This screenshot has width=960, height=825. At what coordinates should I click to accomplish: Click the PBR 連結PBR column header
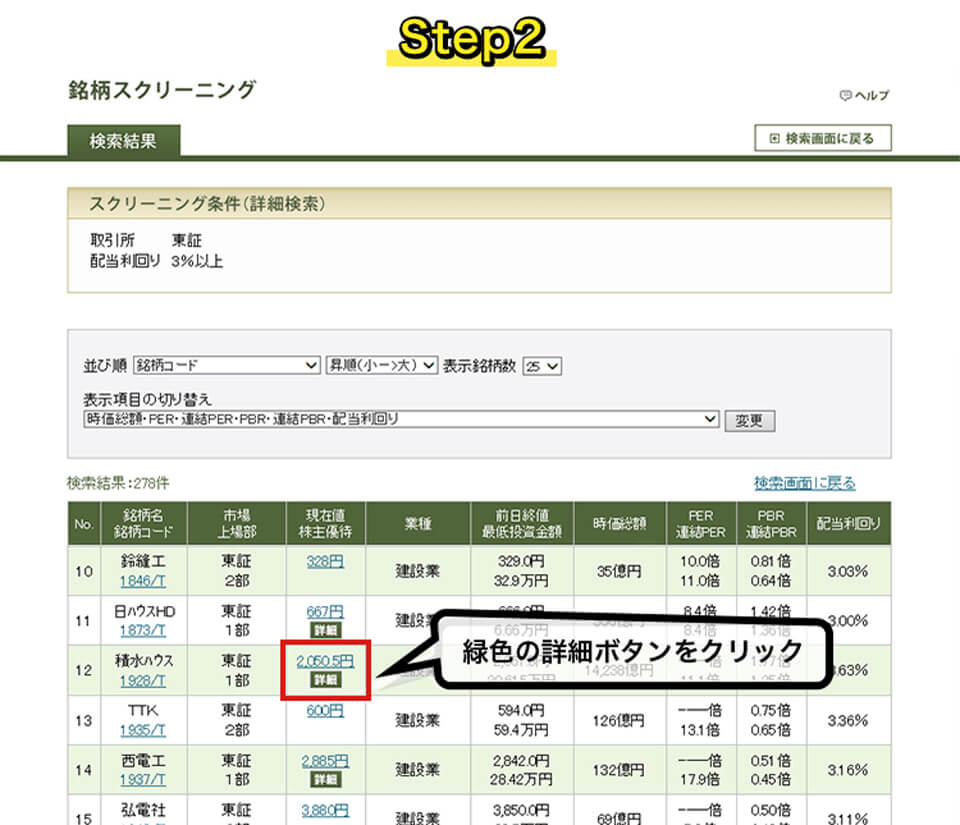coord(771,523)
